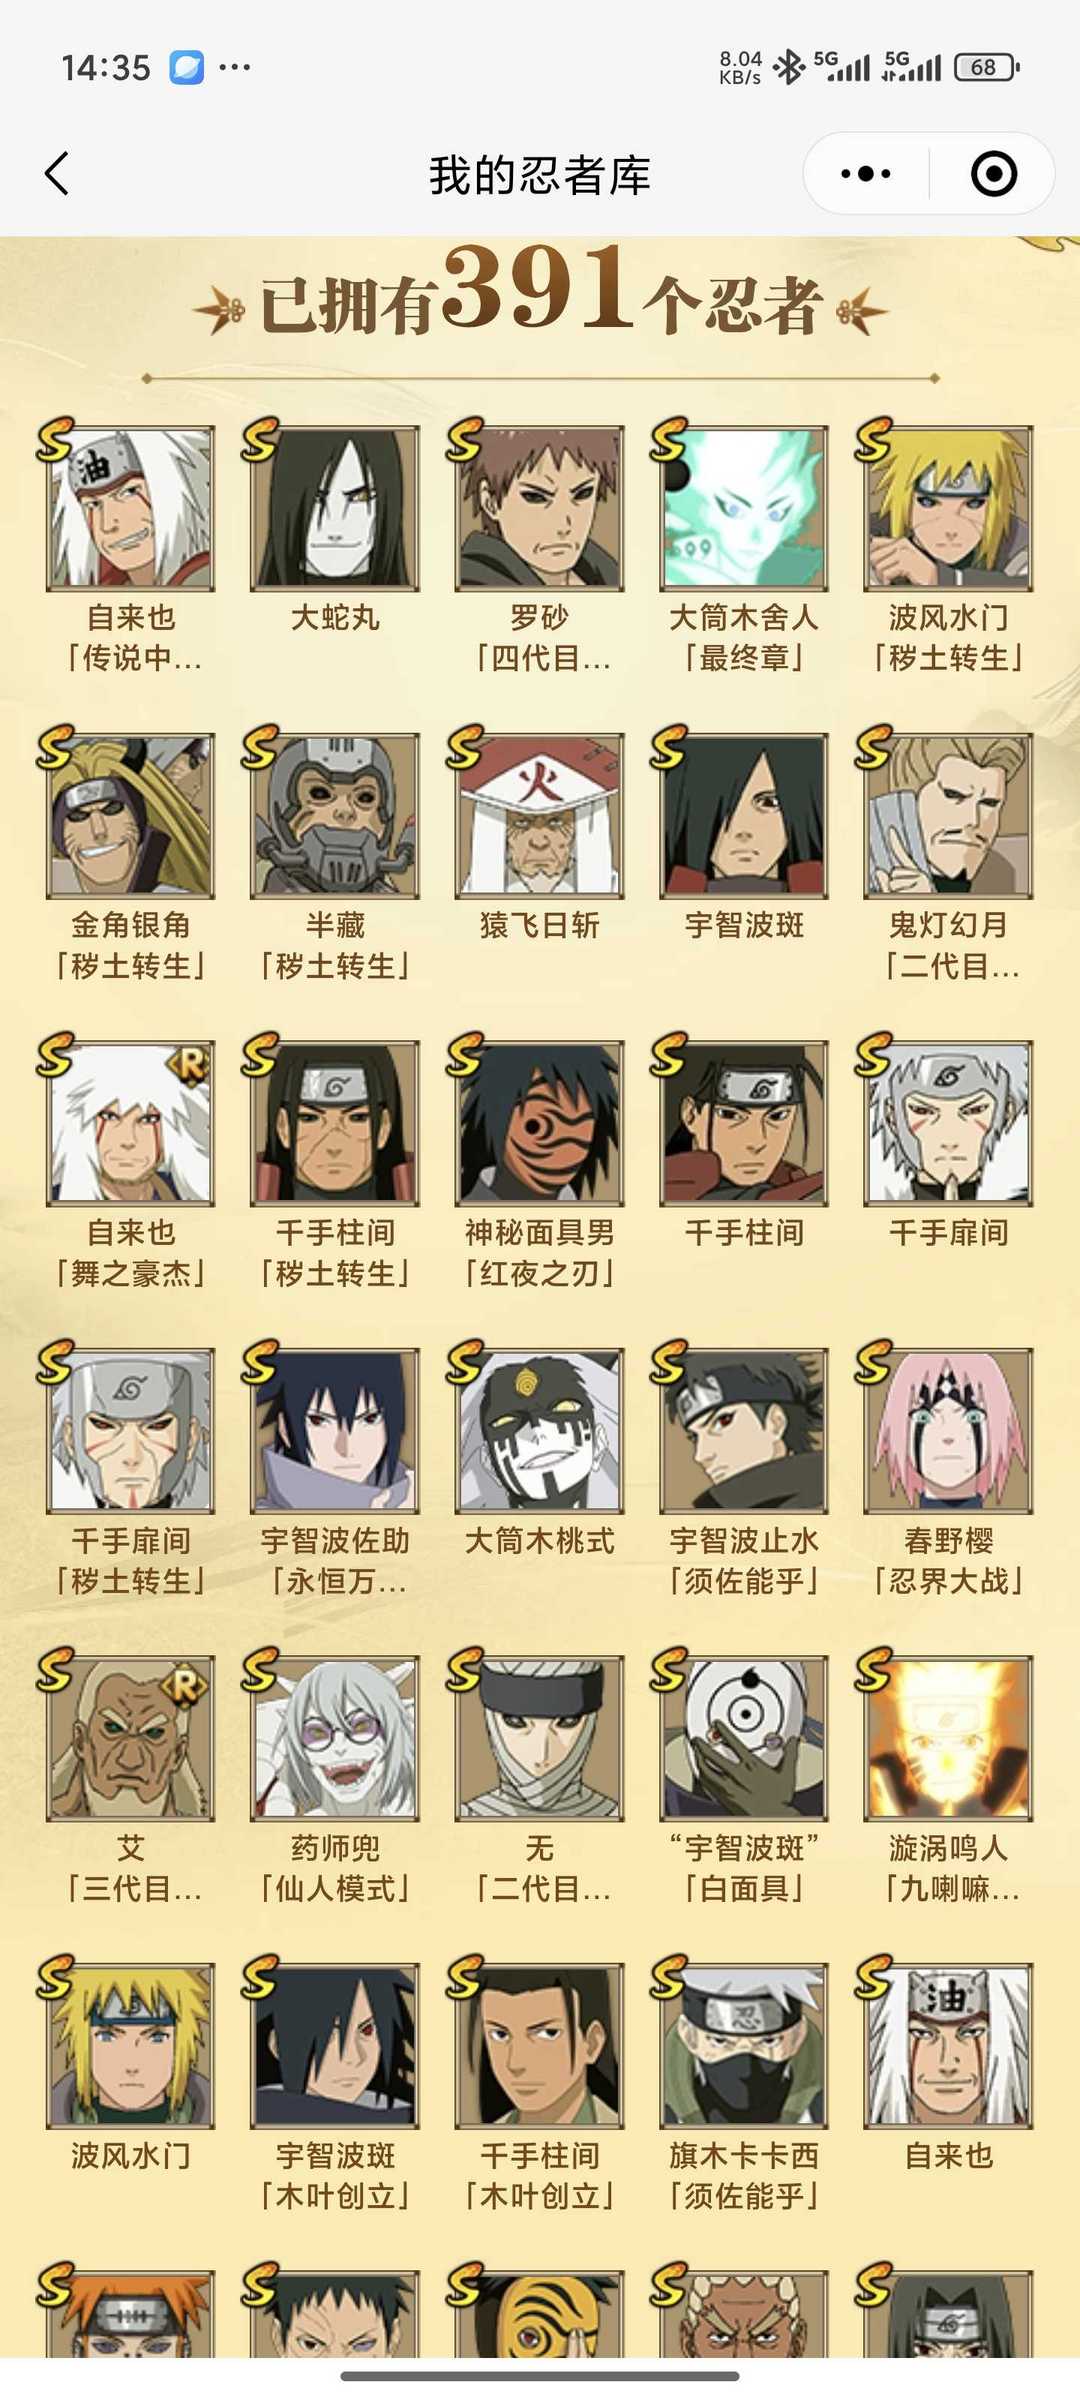Select 大筒木舍人「最终章」 avatar

pyautogui.click(x=744, y=508)
